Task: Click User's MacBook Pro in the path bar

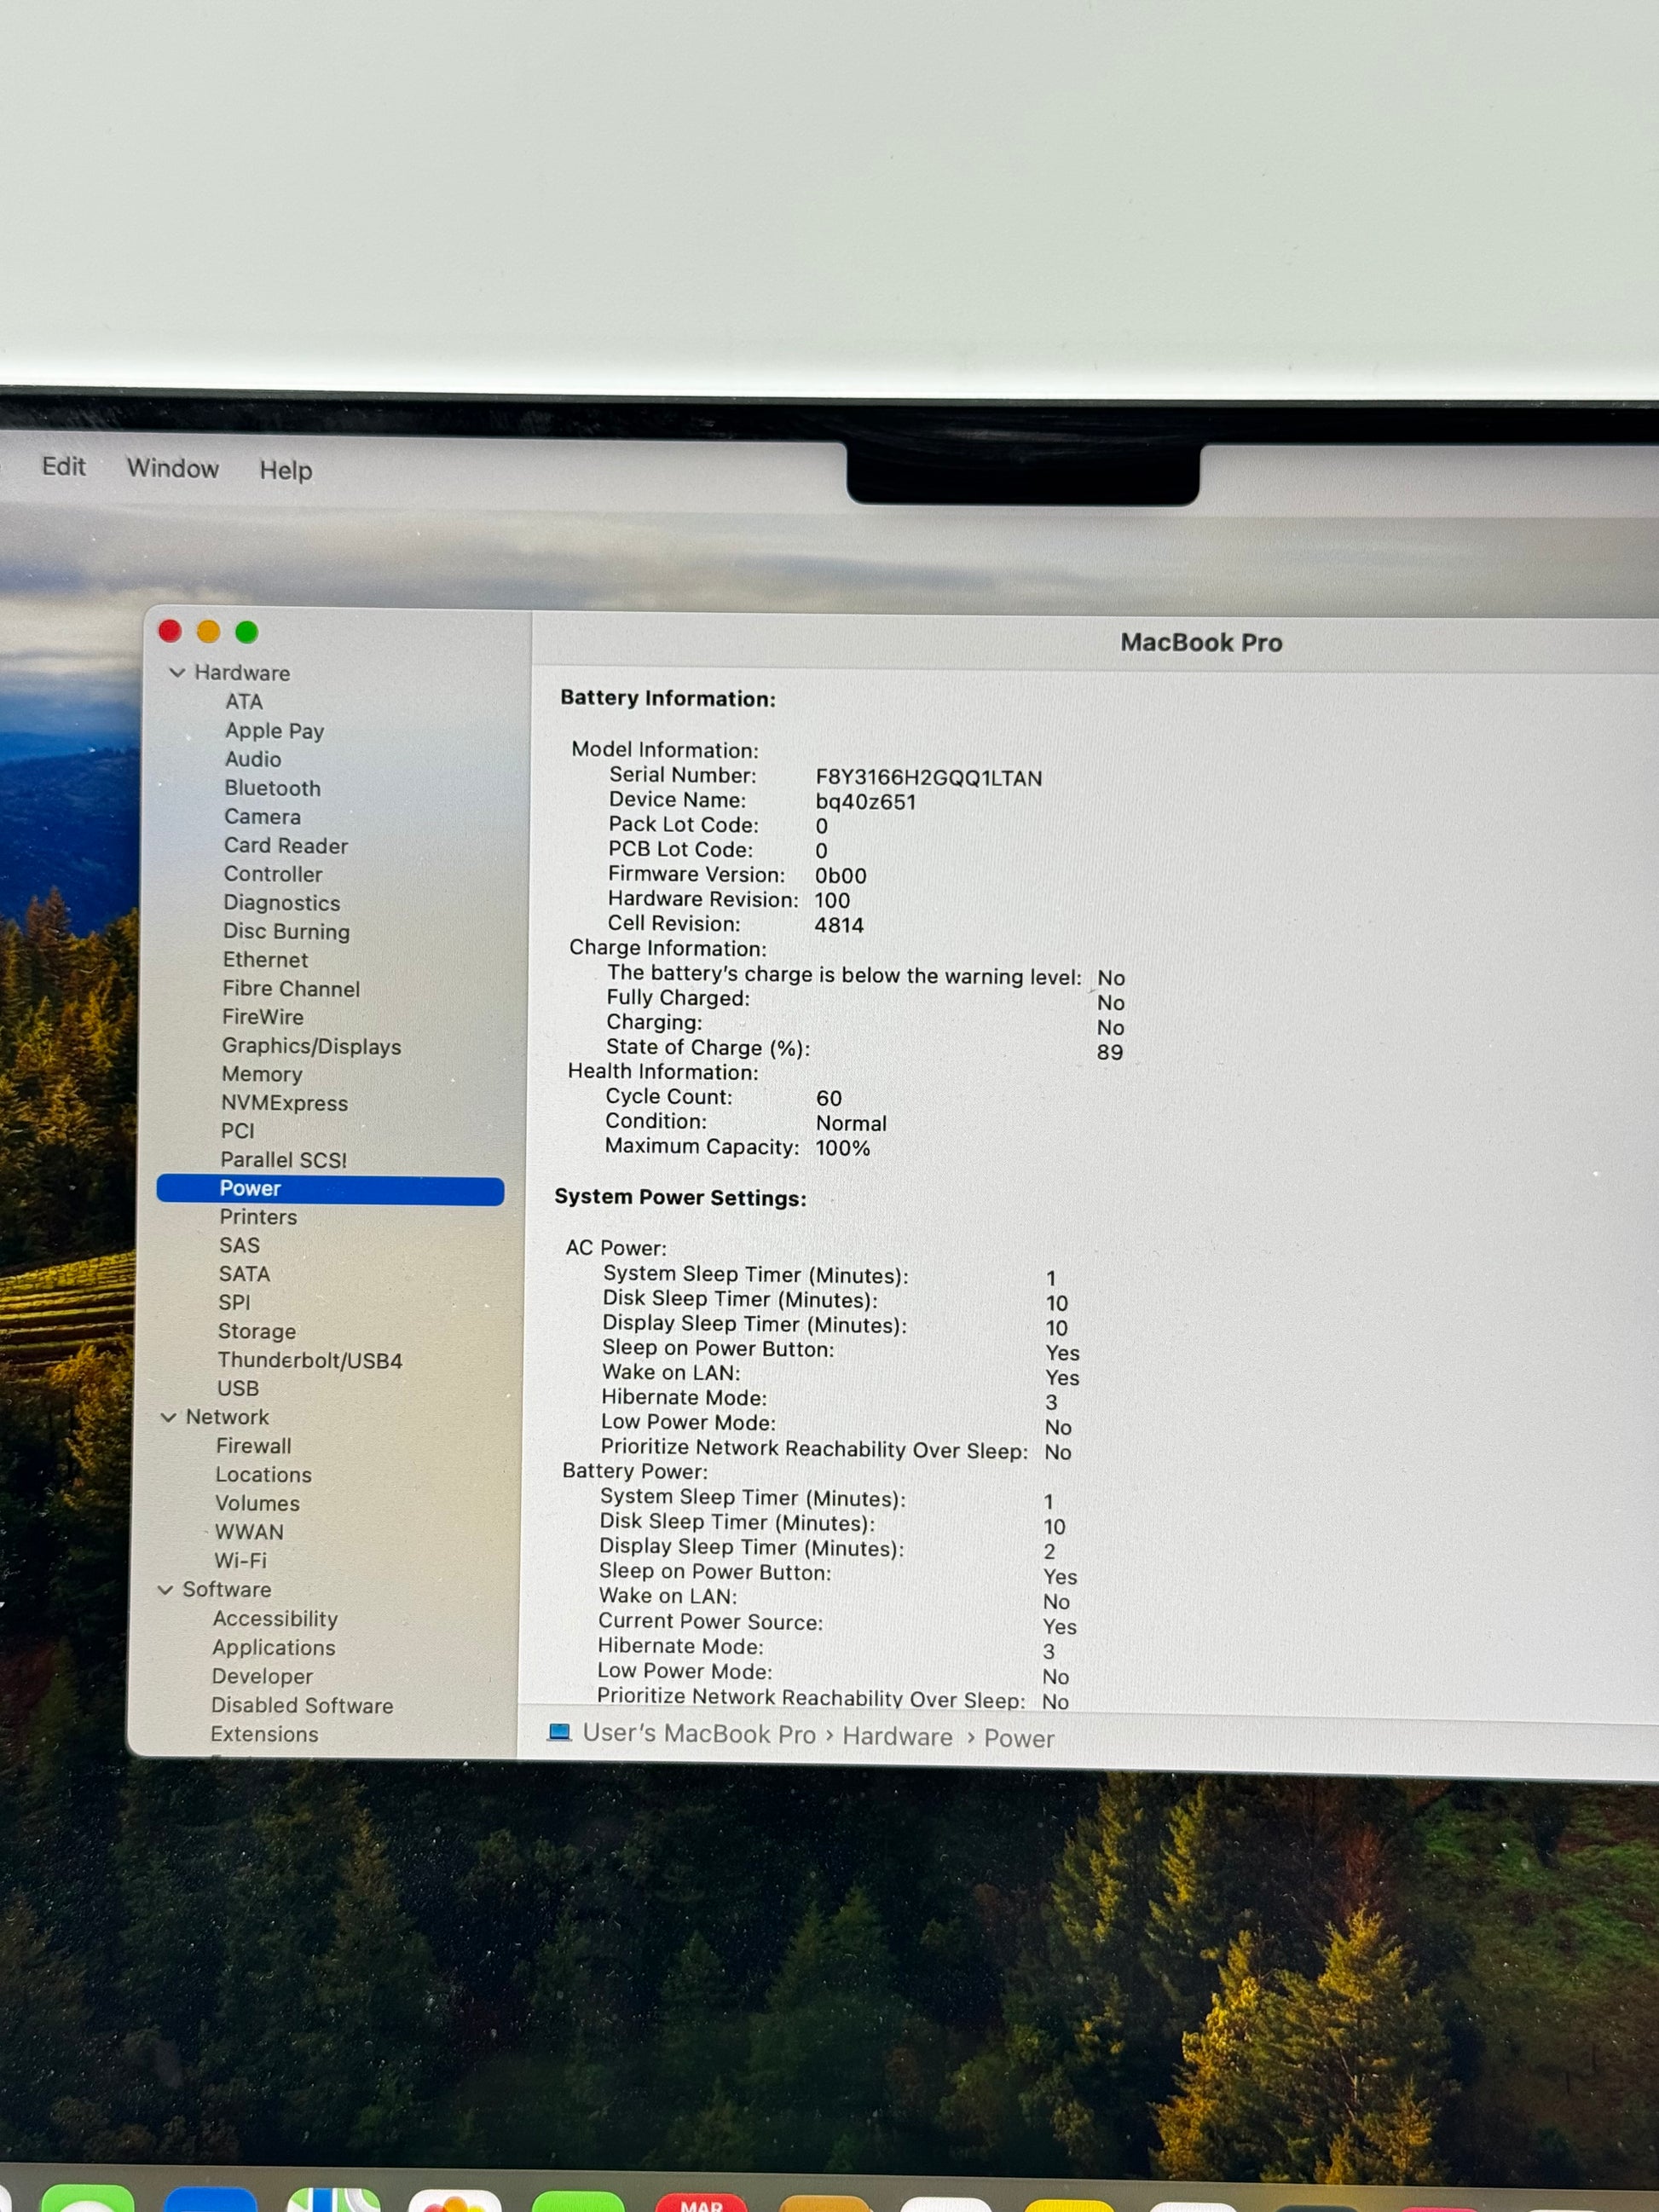Action: [x=699, y=1734]
